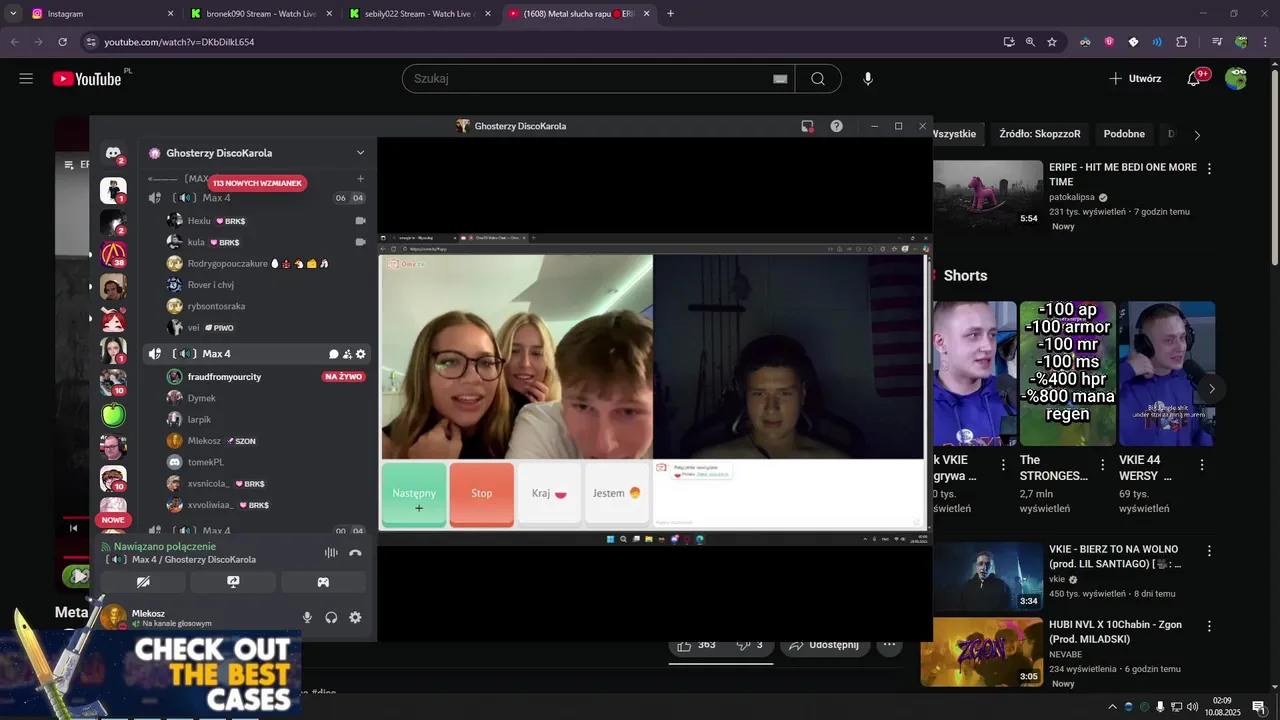Open Discord direct messages home icon

pyautogui.click(x=113, y=153)
